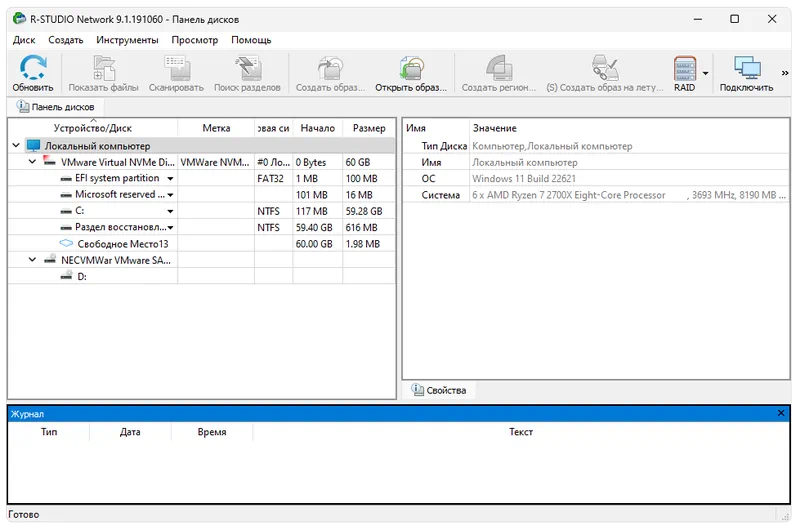The height and width of the screenshot is (530, 800).
Task: Click the R-STUDIO app icon in title bar
Action: (x=19, y=19)
